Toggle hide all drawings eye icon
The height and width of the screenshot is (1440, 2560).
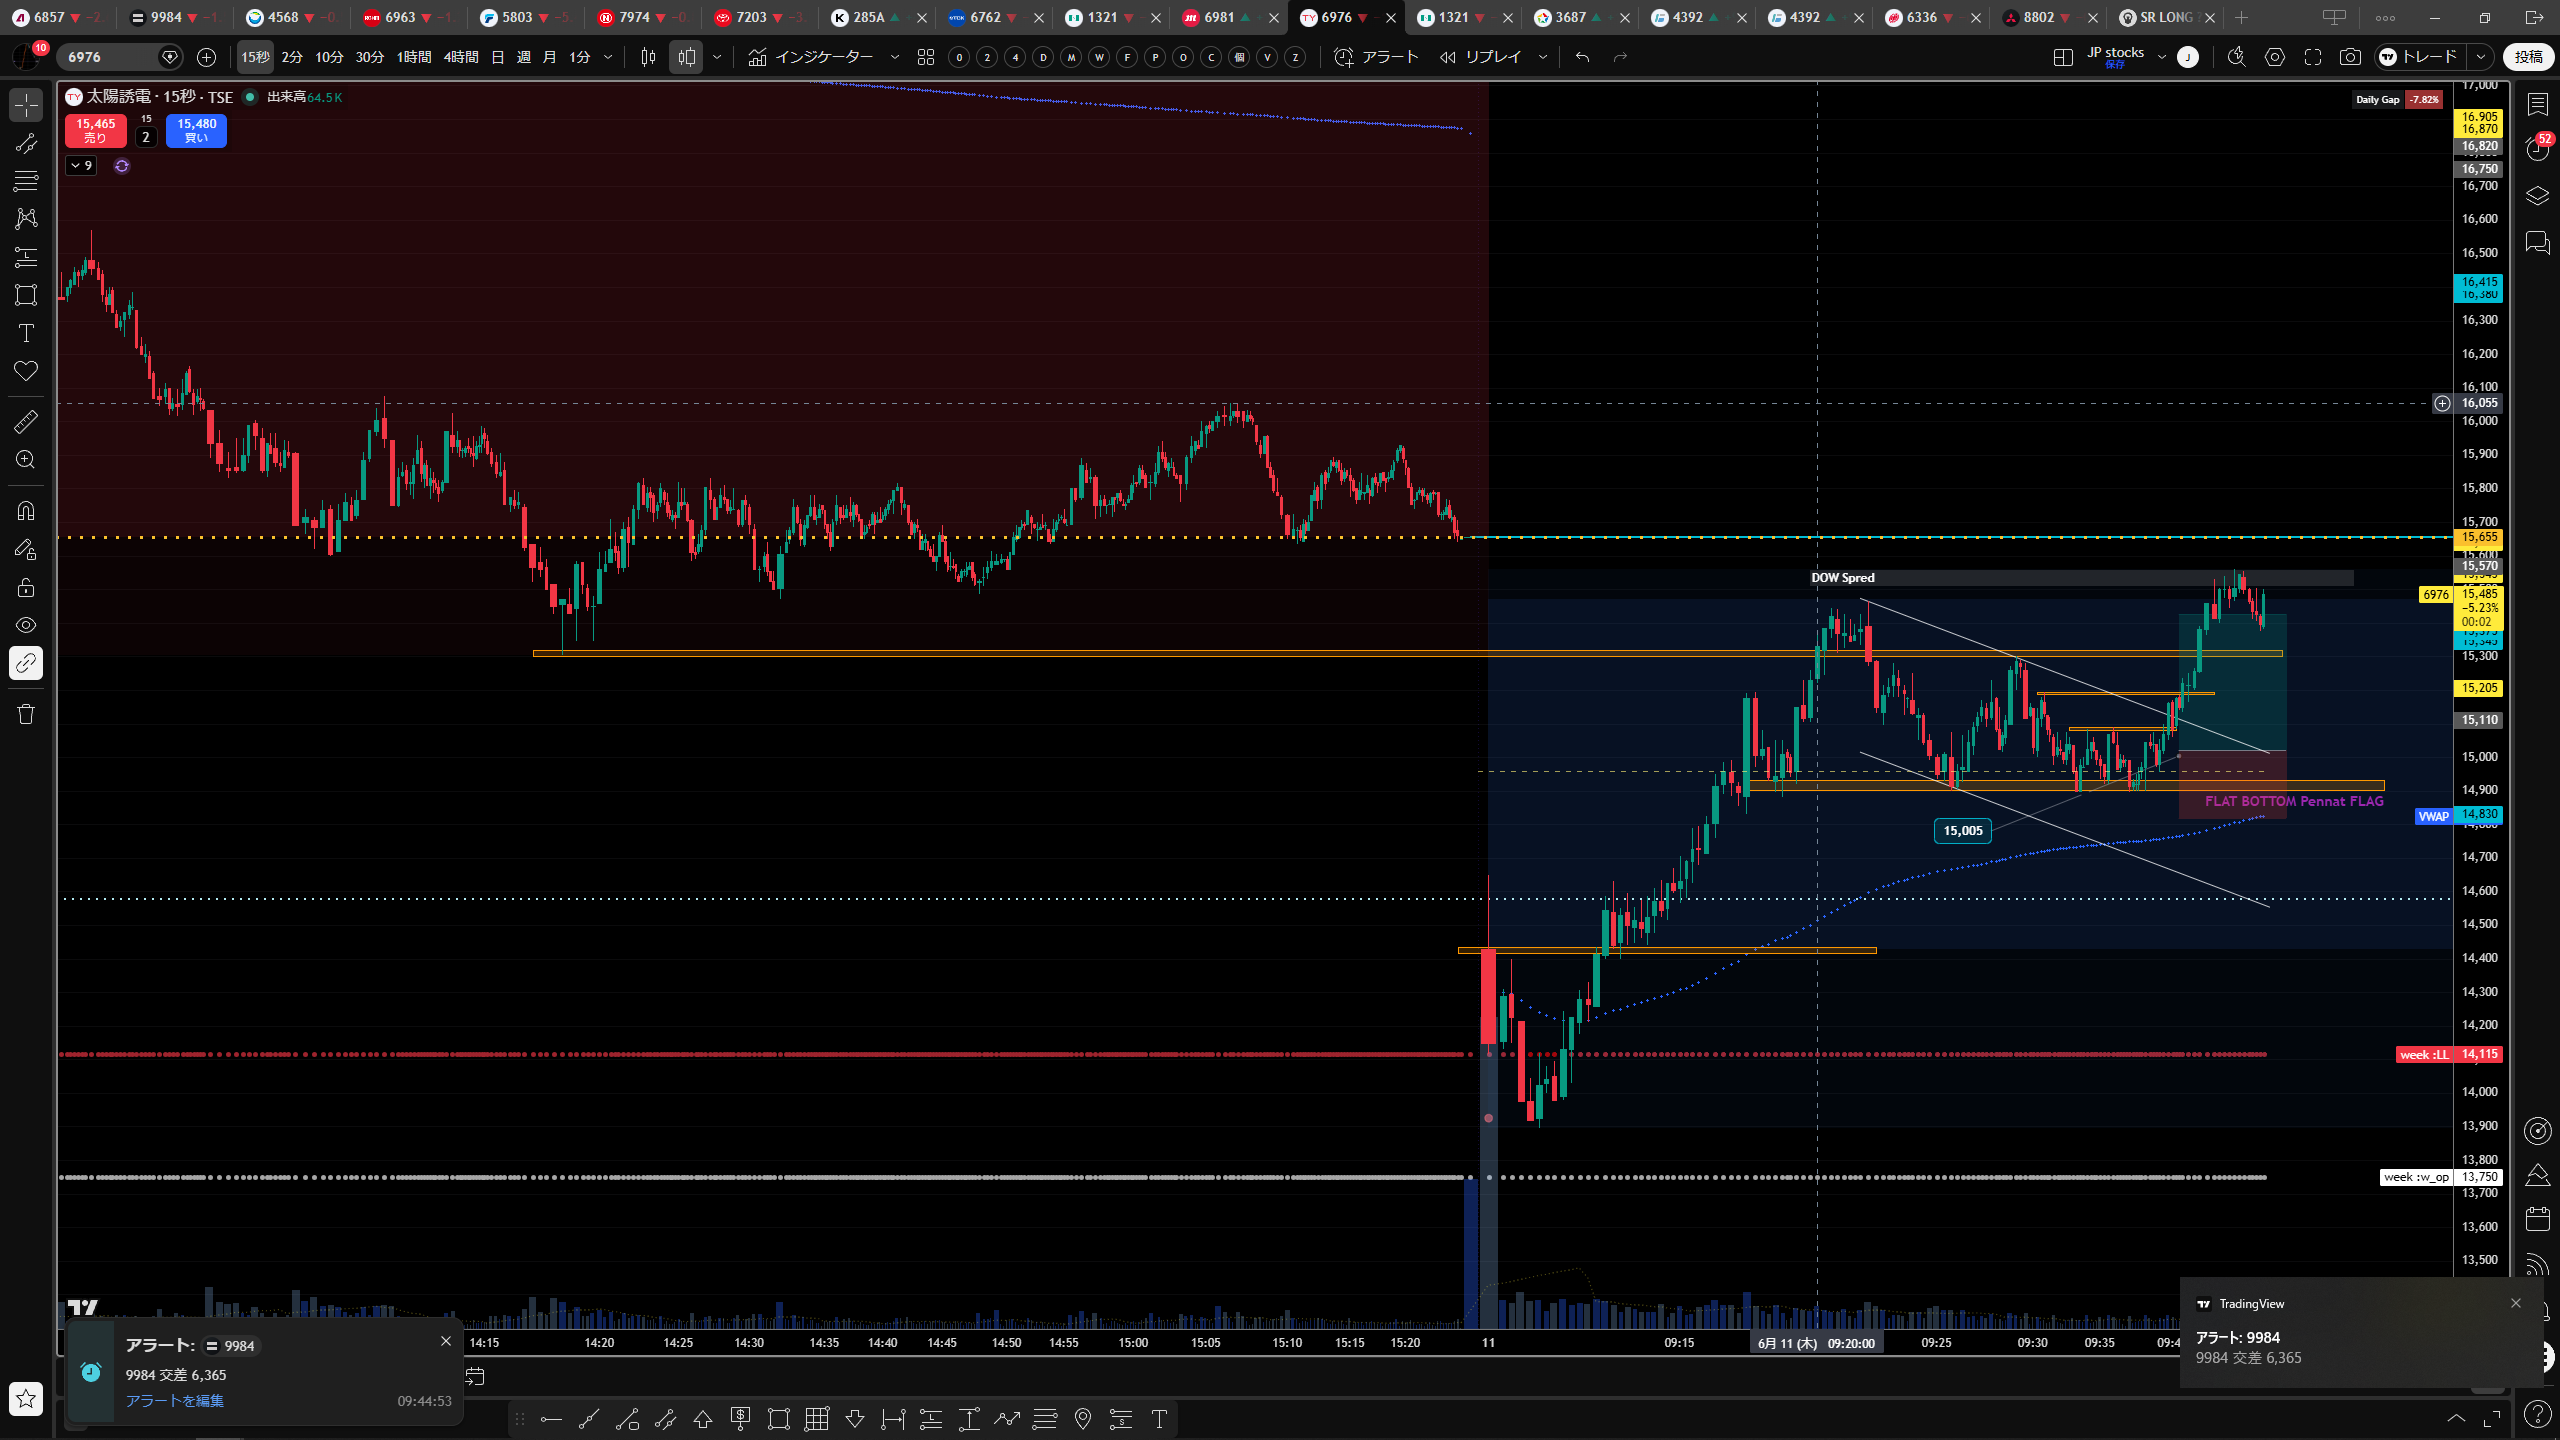click(x=26, y=625)
